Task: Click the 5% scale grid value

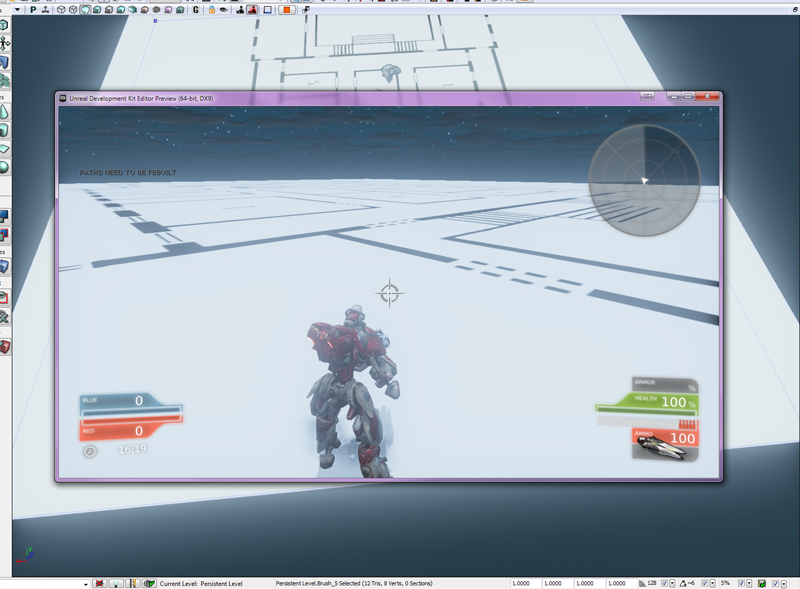Action: [x=725, y=583]
